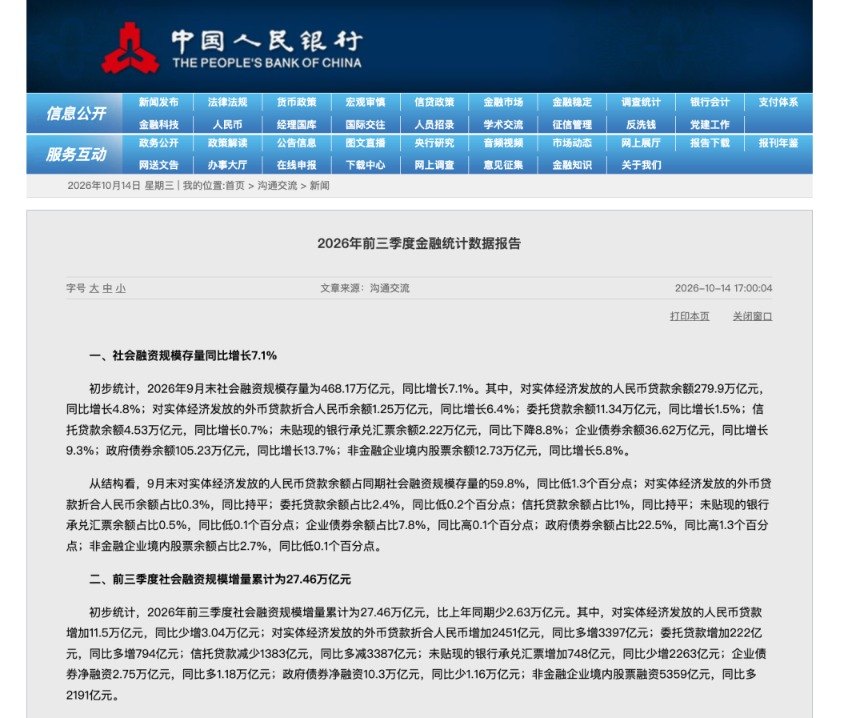Go to 首页 in the breadcrumb
Image resolution: width=864 pixels, height=718 pixels.
[x=235, y=186]
